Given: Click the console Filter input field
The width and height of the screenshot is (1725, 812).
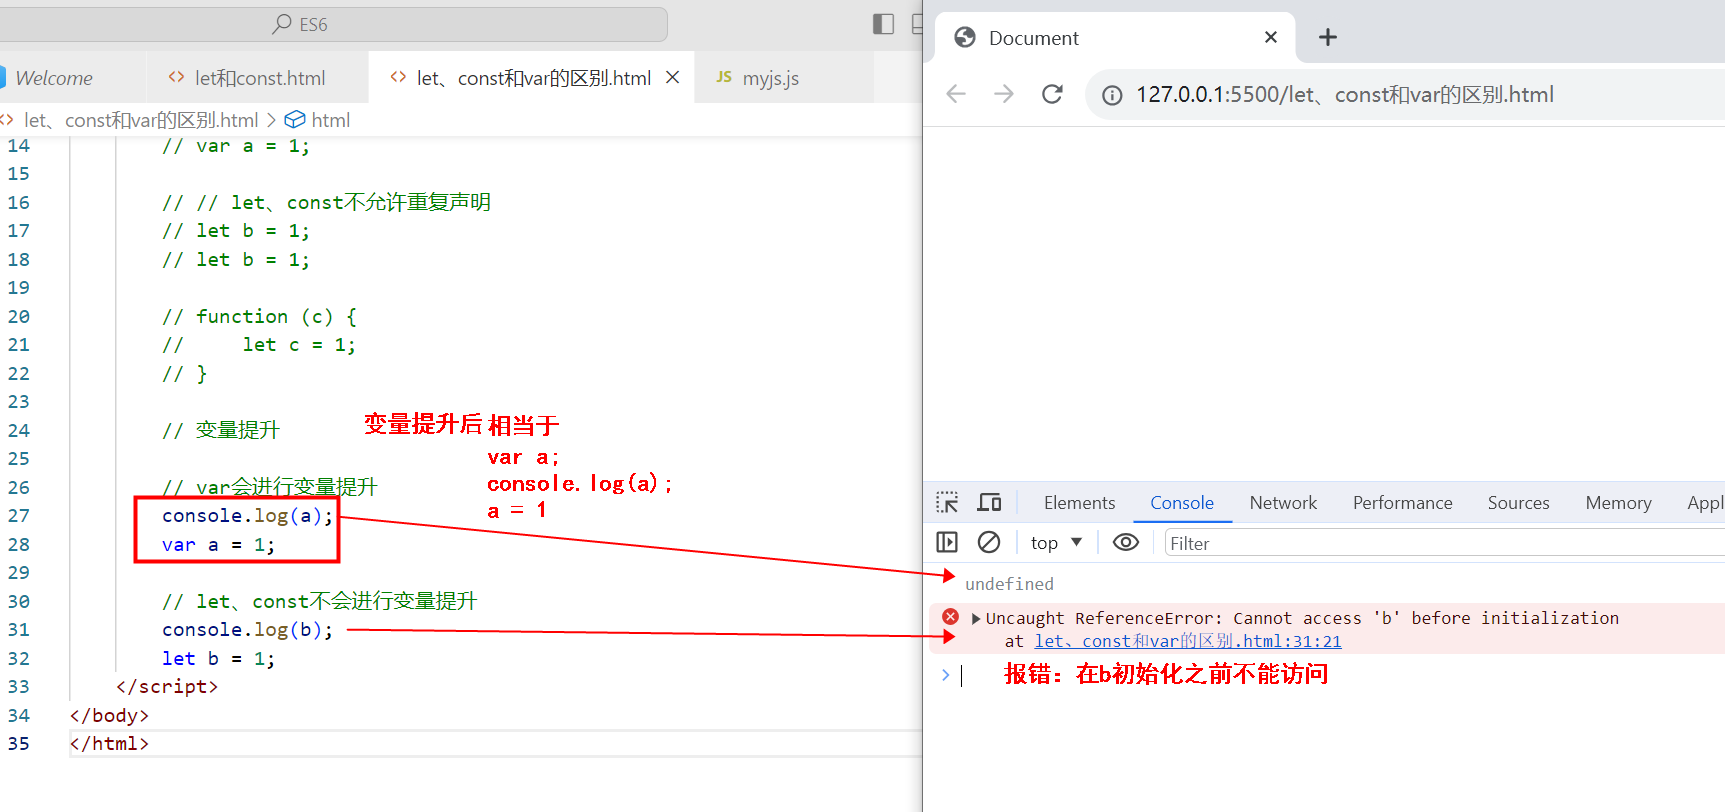Looking at the screenshot, I should tap(1444, 543).
